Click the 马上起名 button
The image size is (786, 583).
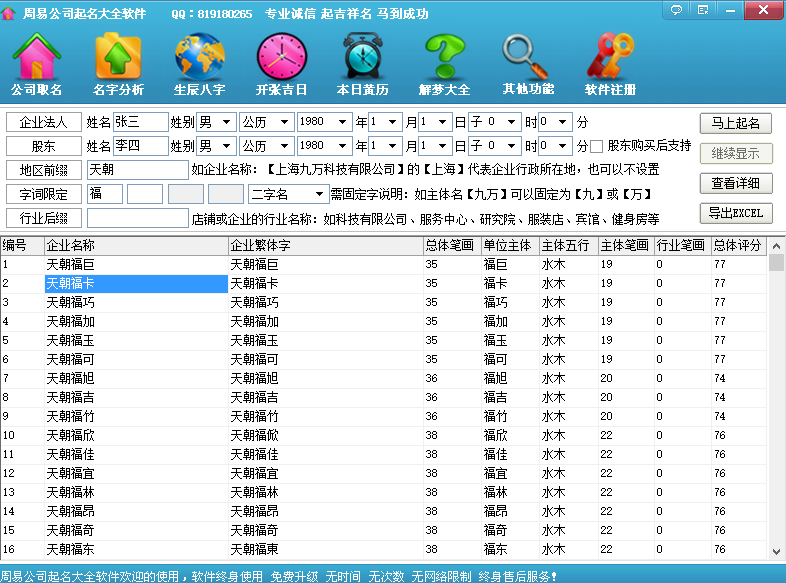point(735,123)
